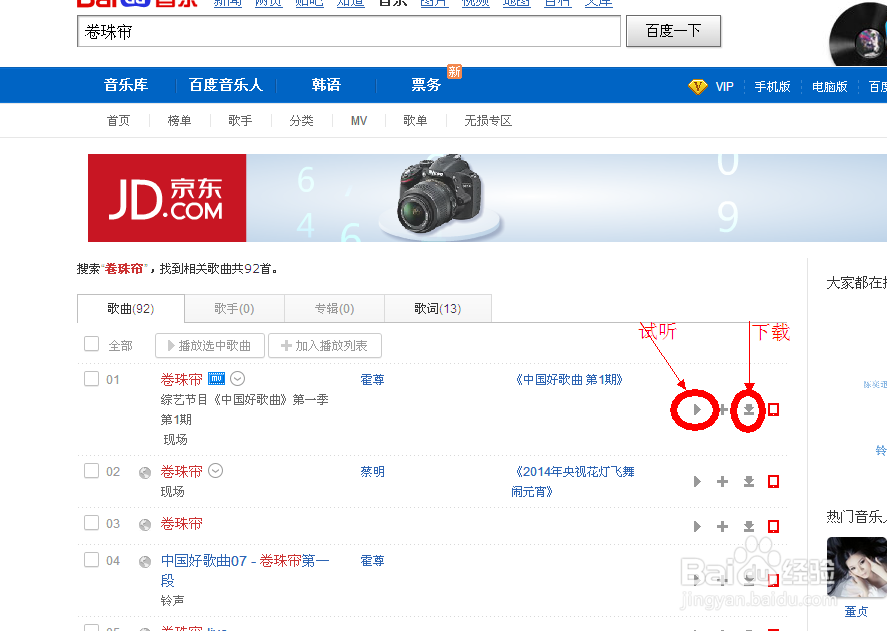Switch to the 歌手(0) tab
The width and height of the screenshot is (887, 631).
(x=234, y=308)
